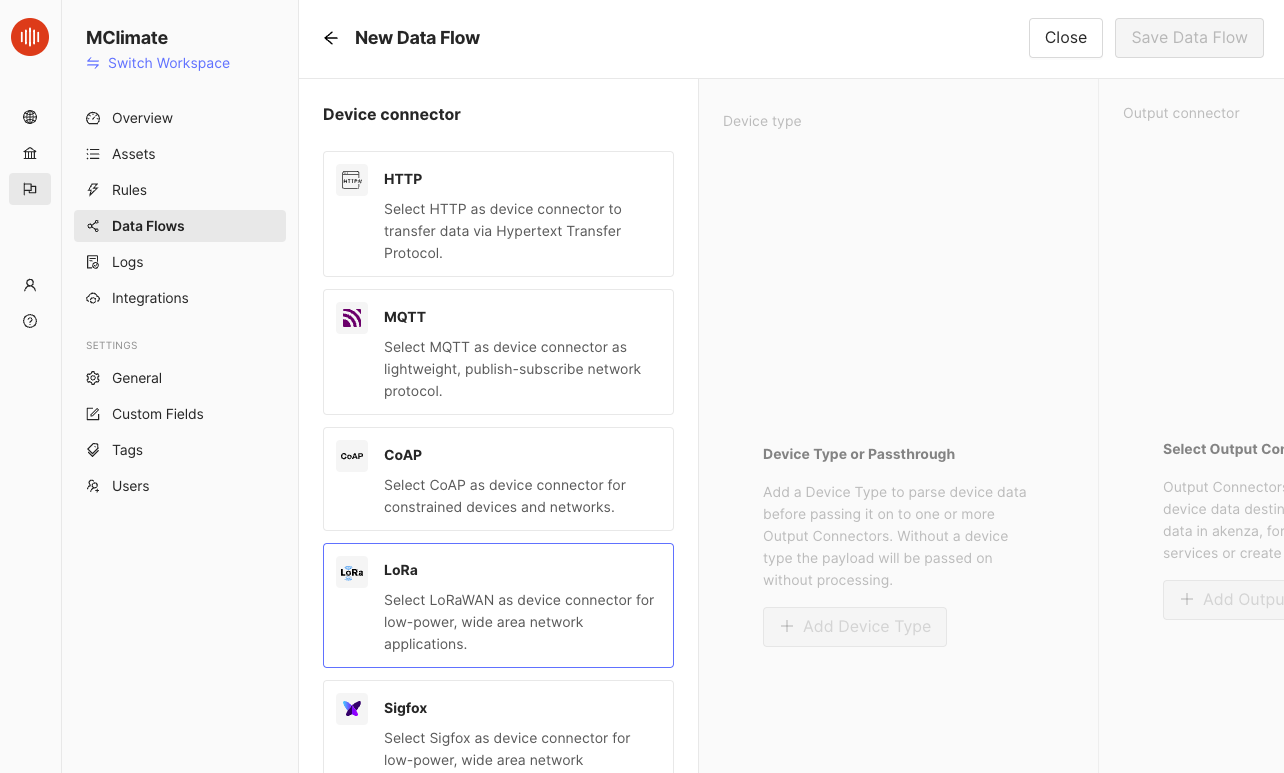
Task: Click the Add Output Connector button
Action: (1223, 599)
